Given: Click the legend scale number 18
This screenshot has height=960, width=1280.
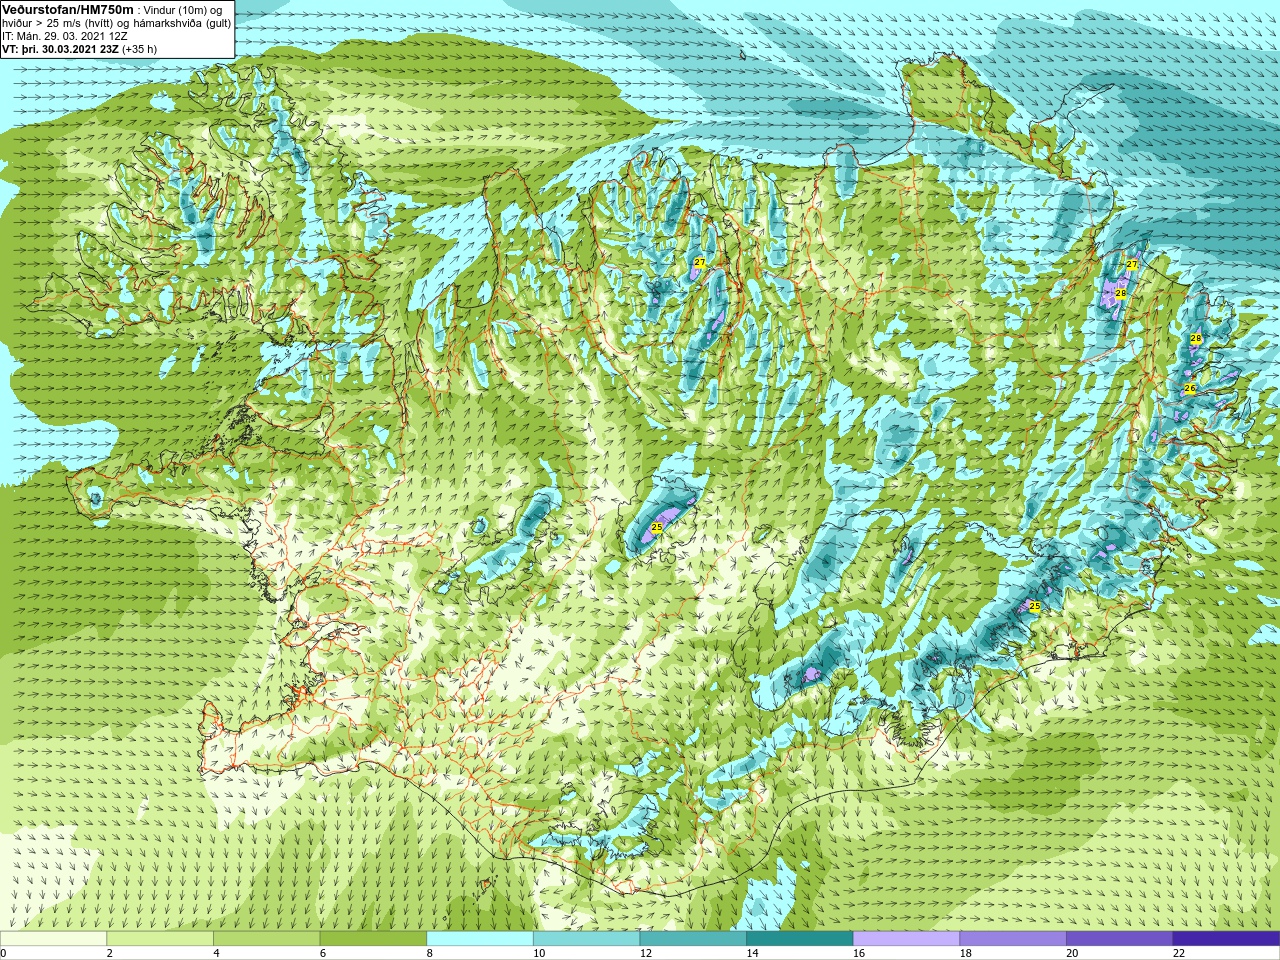Looking at the screenshot, I should click(x=966, y=953).
